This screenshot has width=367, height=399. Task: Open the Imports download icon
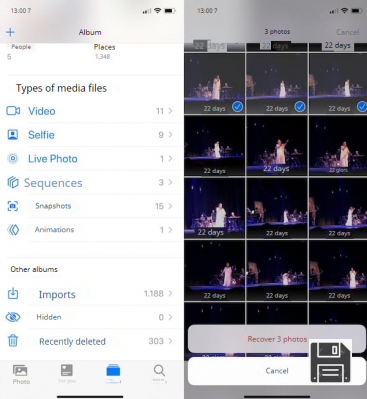tap(13, 294)
